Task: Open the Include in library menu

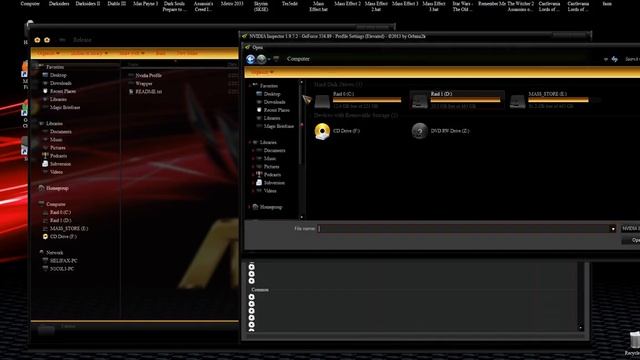Action: (89, 53)
